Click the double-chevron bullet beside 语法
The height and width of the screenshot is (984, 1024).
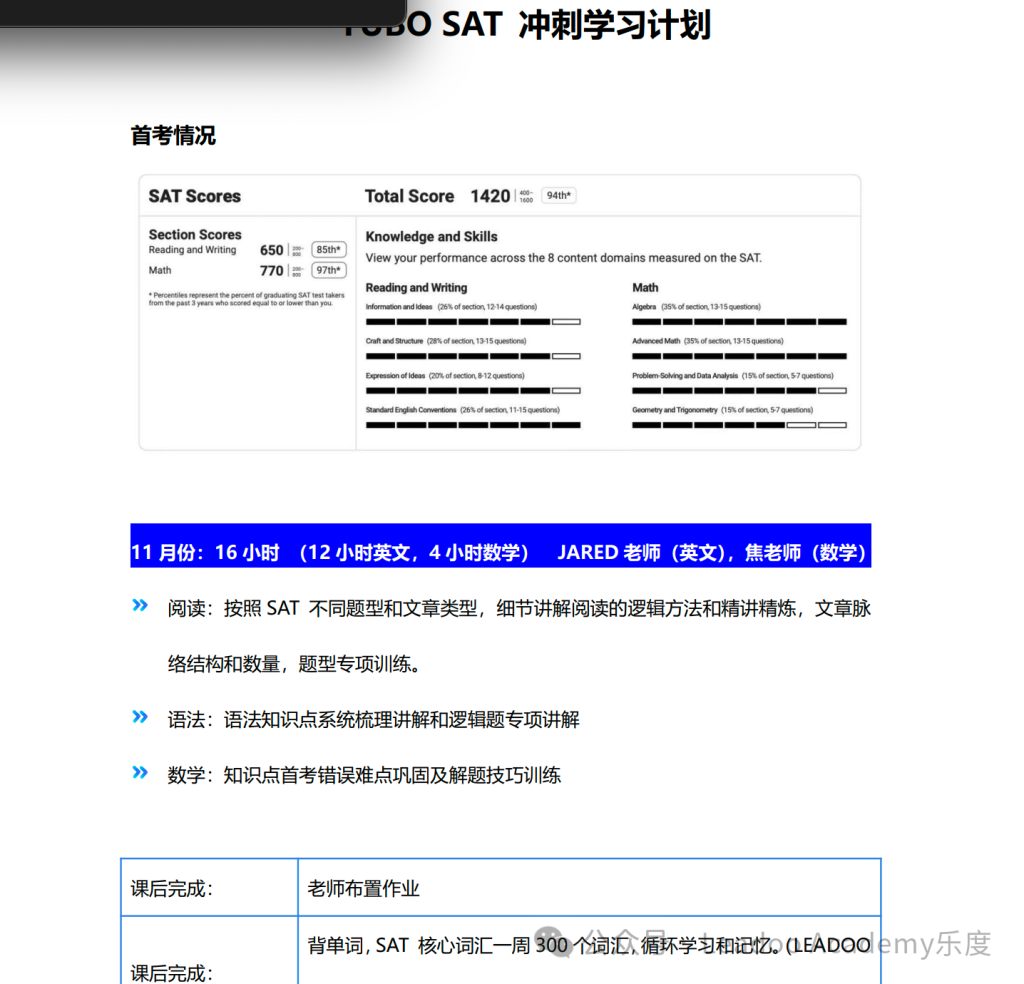(x=140, y=717)
